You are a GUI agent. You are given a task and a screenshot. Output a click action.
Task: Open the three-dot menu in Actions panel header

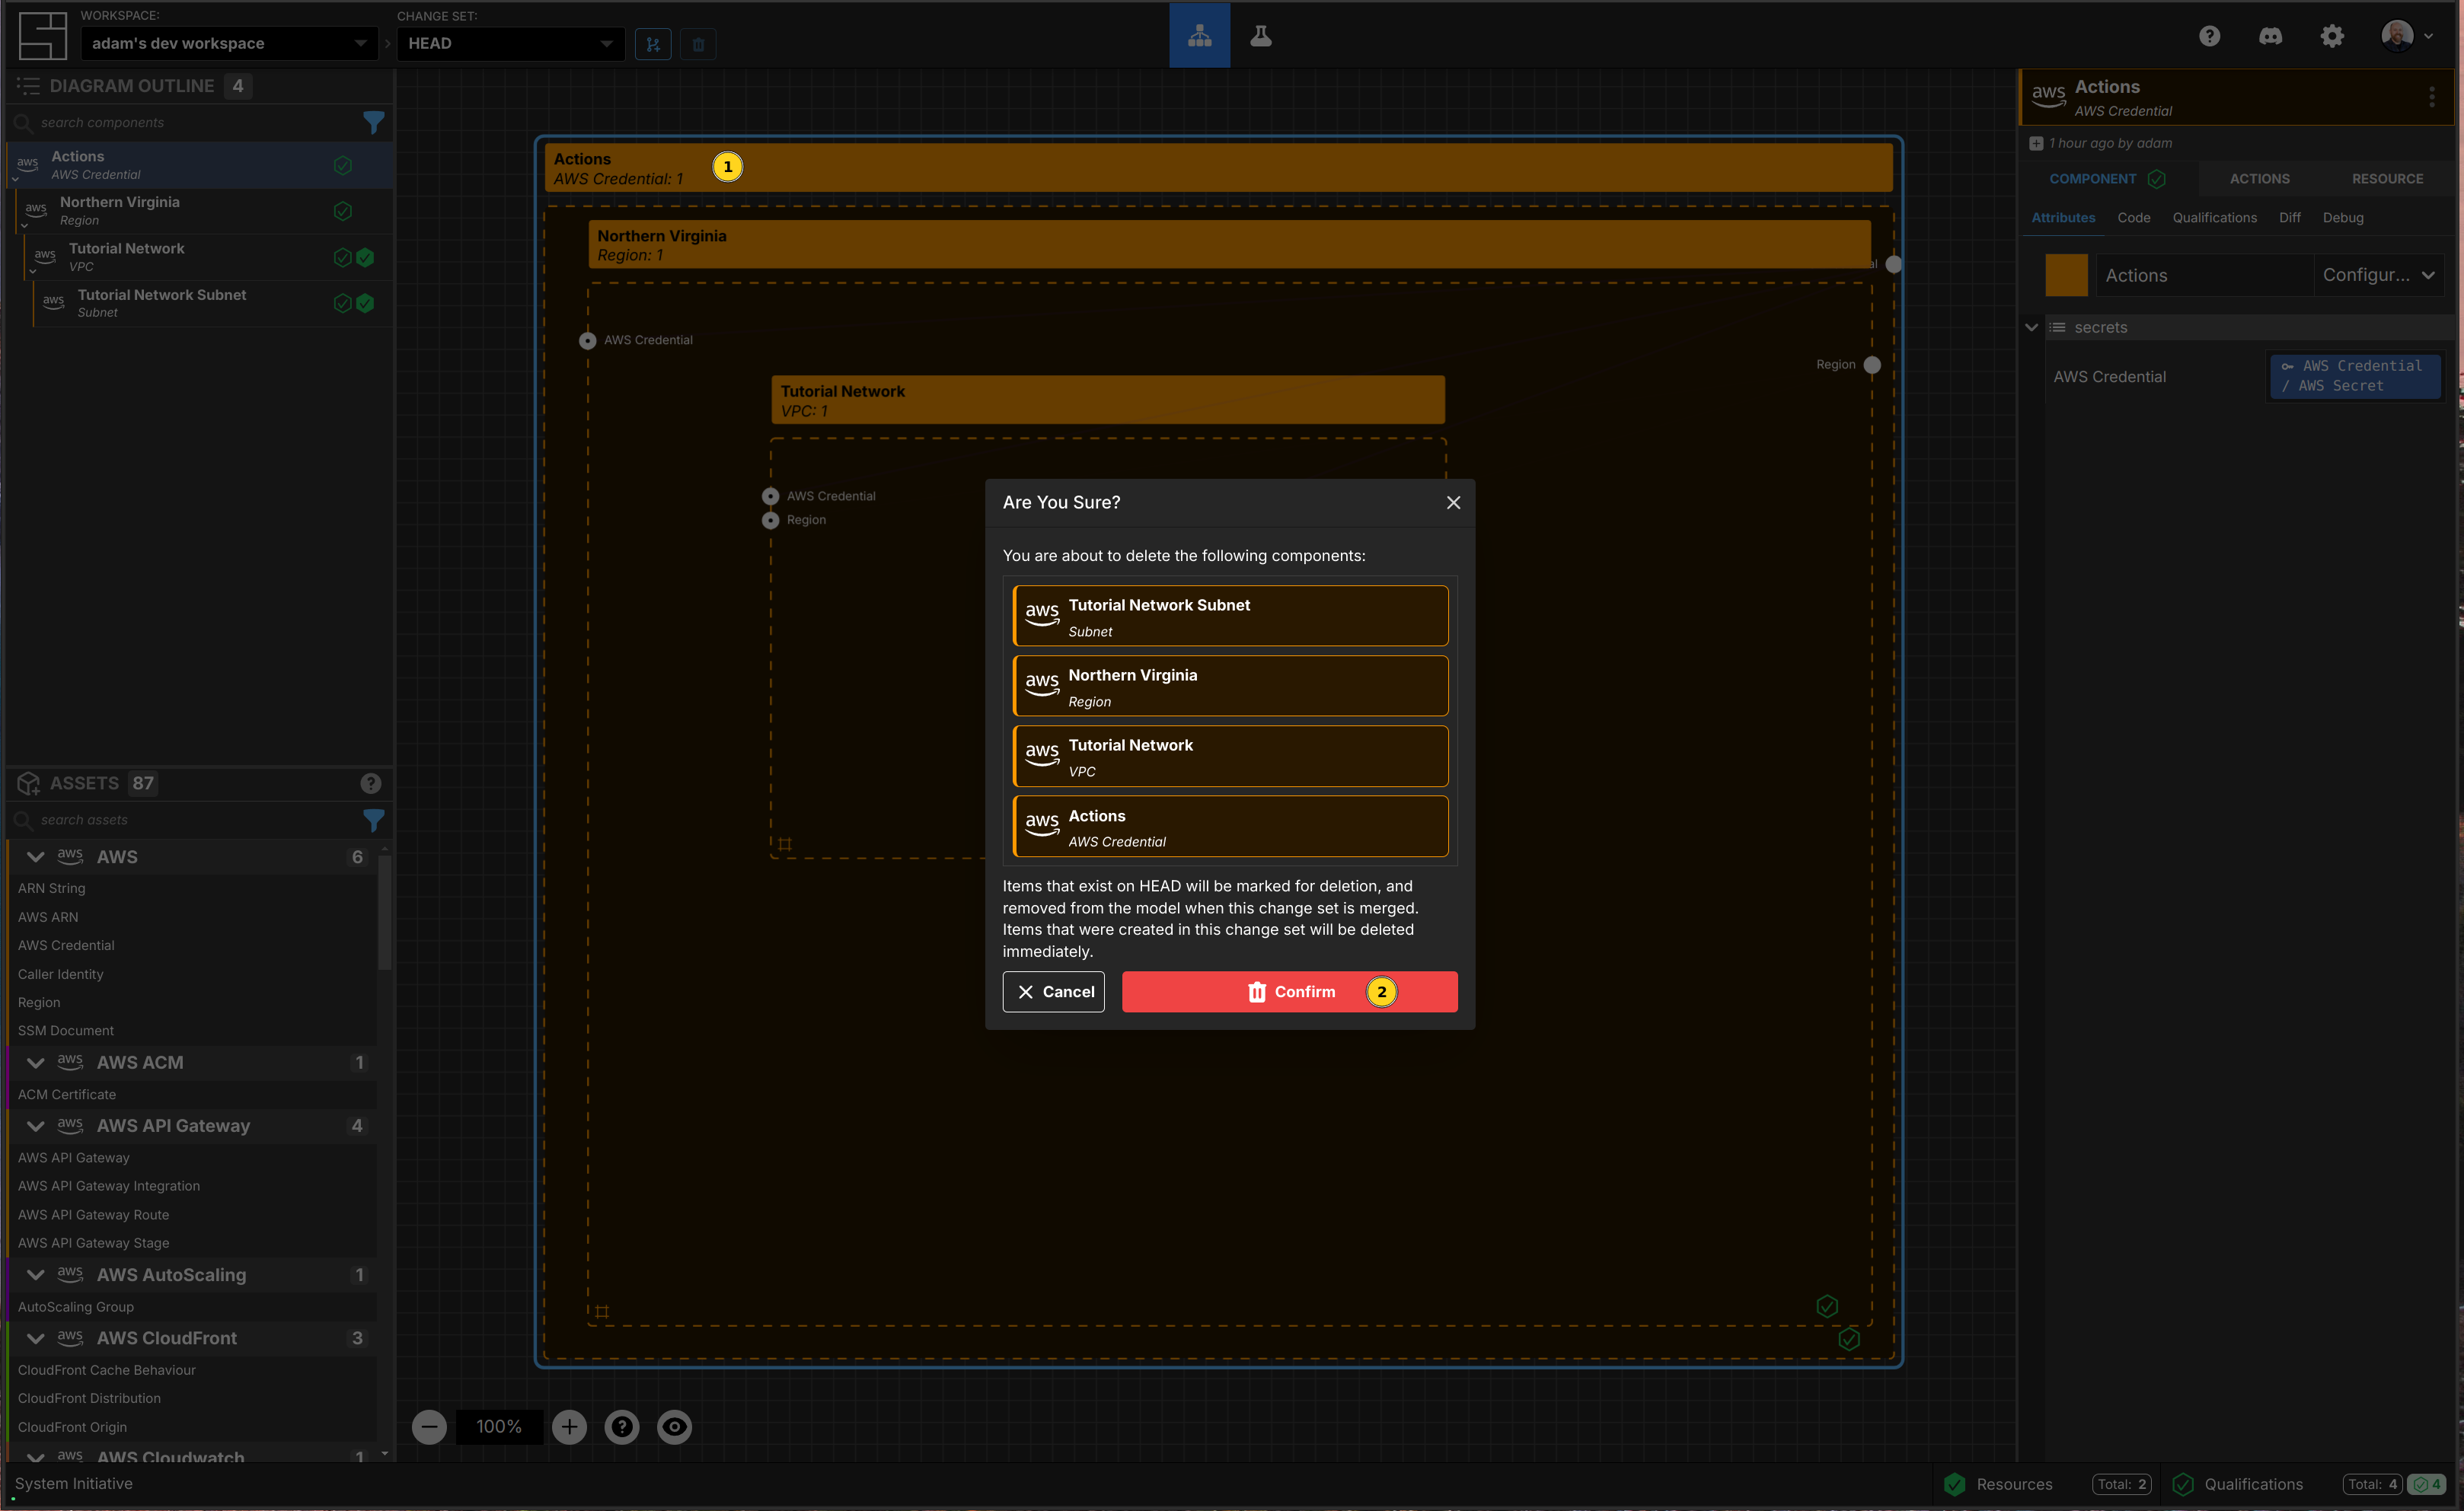tap(2431, 97)
